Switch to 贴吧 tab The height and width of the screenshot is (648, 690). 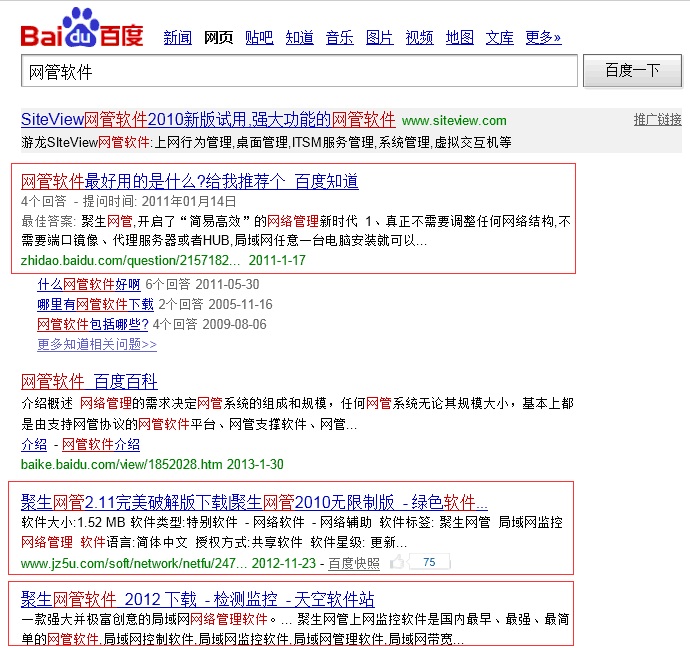pyautogui.click(x=259, y=37)
